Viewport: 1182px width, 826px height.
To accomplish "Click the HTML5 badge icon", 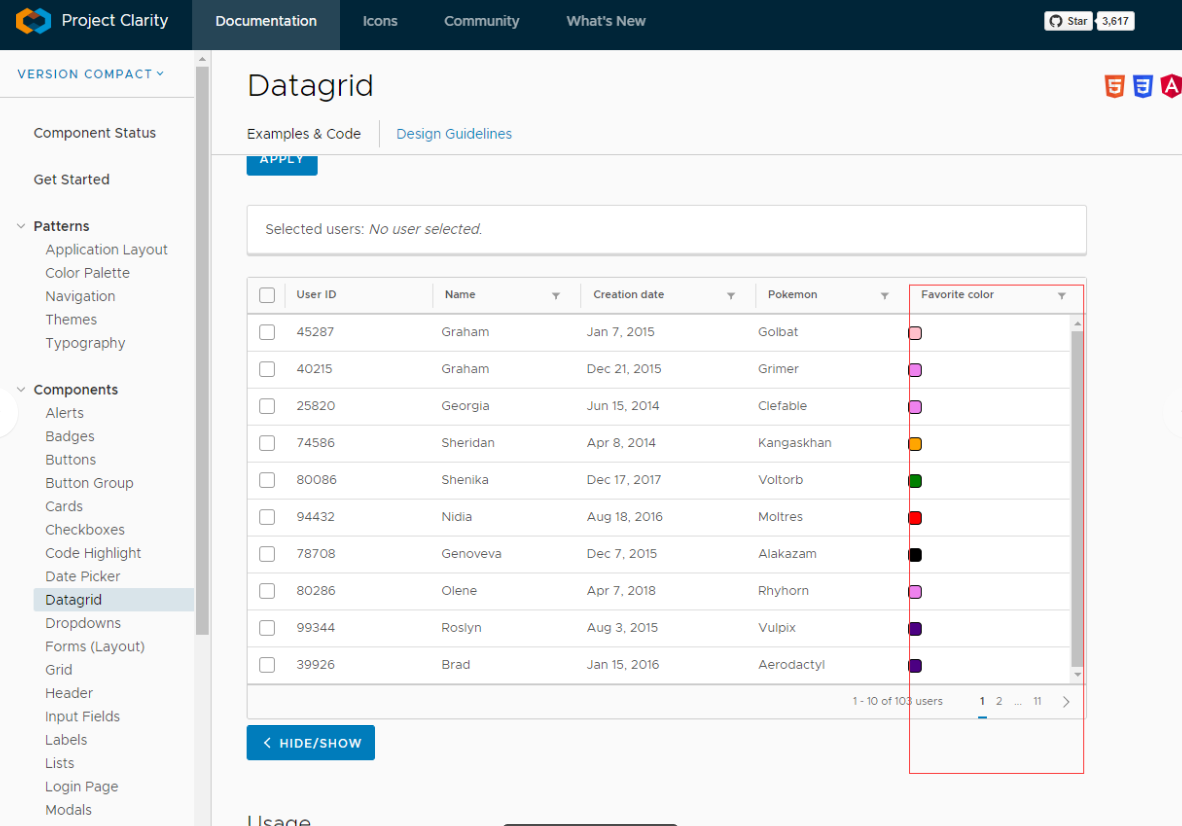I will [1114, 86].
